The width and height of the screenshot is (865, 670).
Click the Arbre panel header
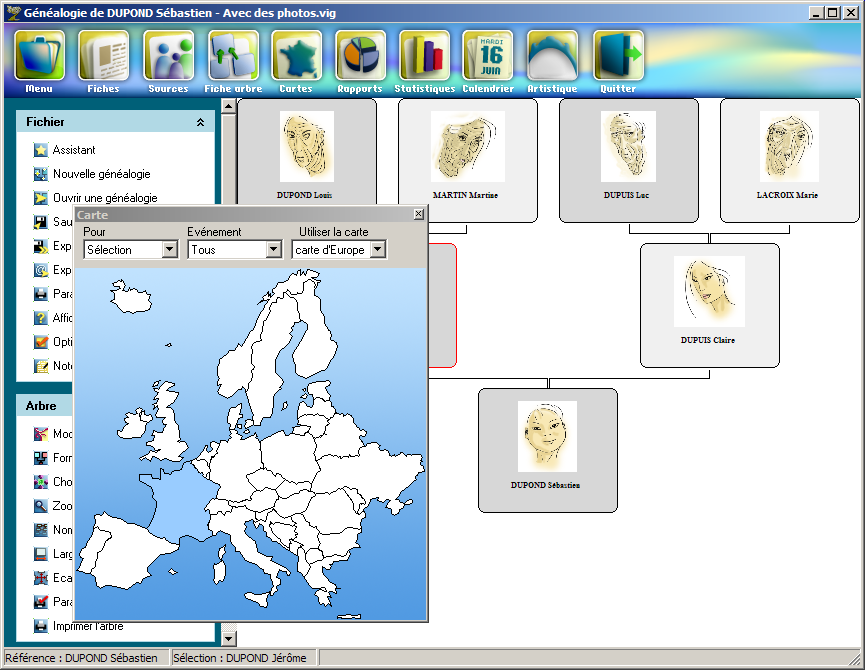[x=44, y=406]
